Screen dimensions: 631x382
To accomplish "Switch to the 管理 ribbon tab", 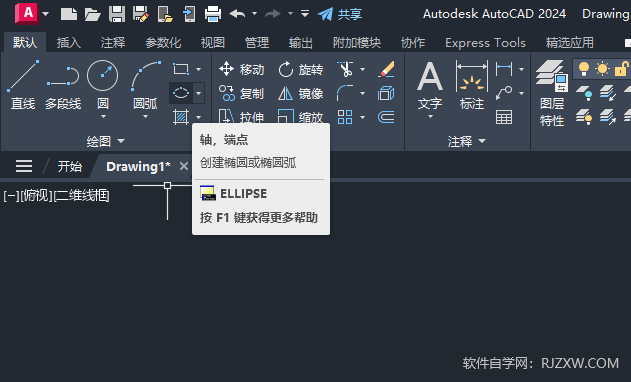I will point(257,42).
